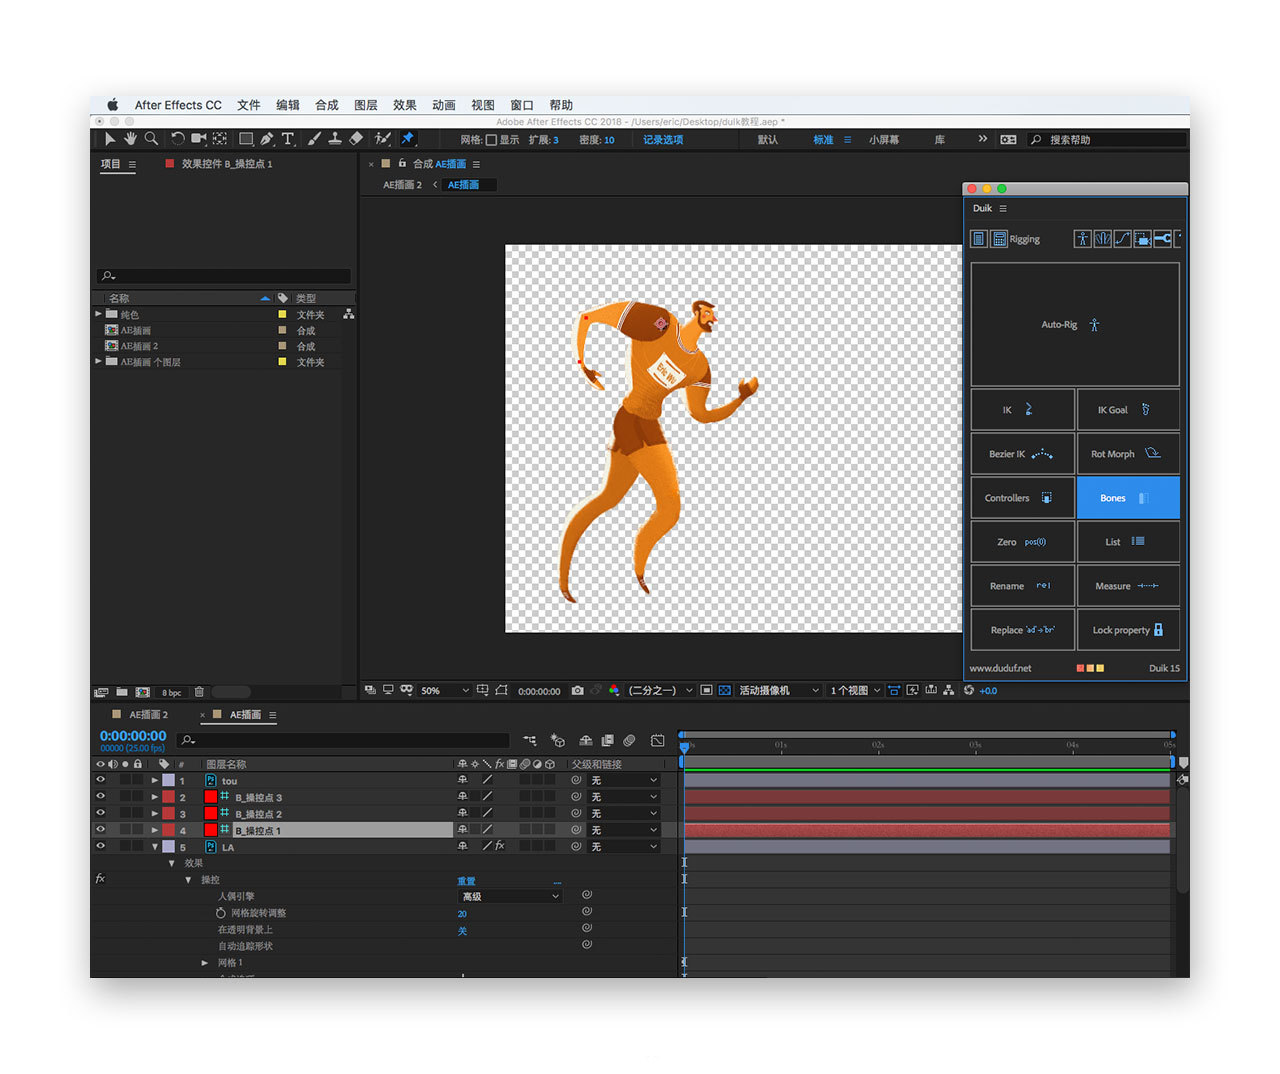Open the (二分之一) resolution dropdown
Viewport: 1280px width, 1074px height.
(x=660, y=690)
